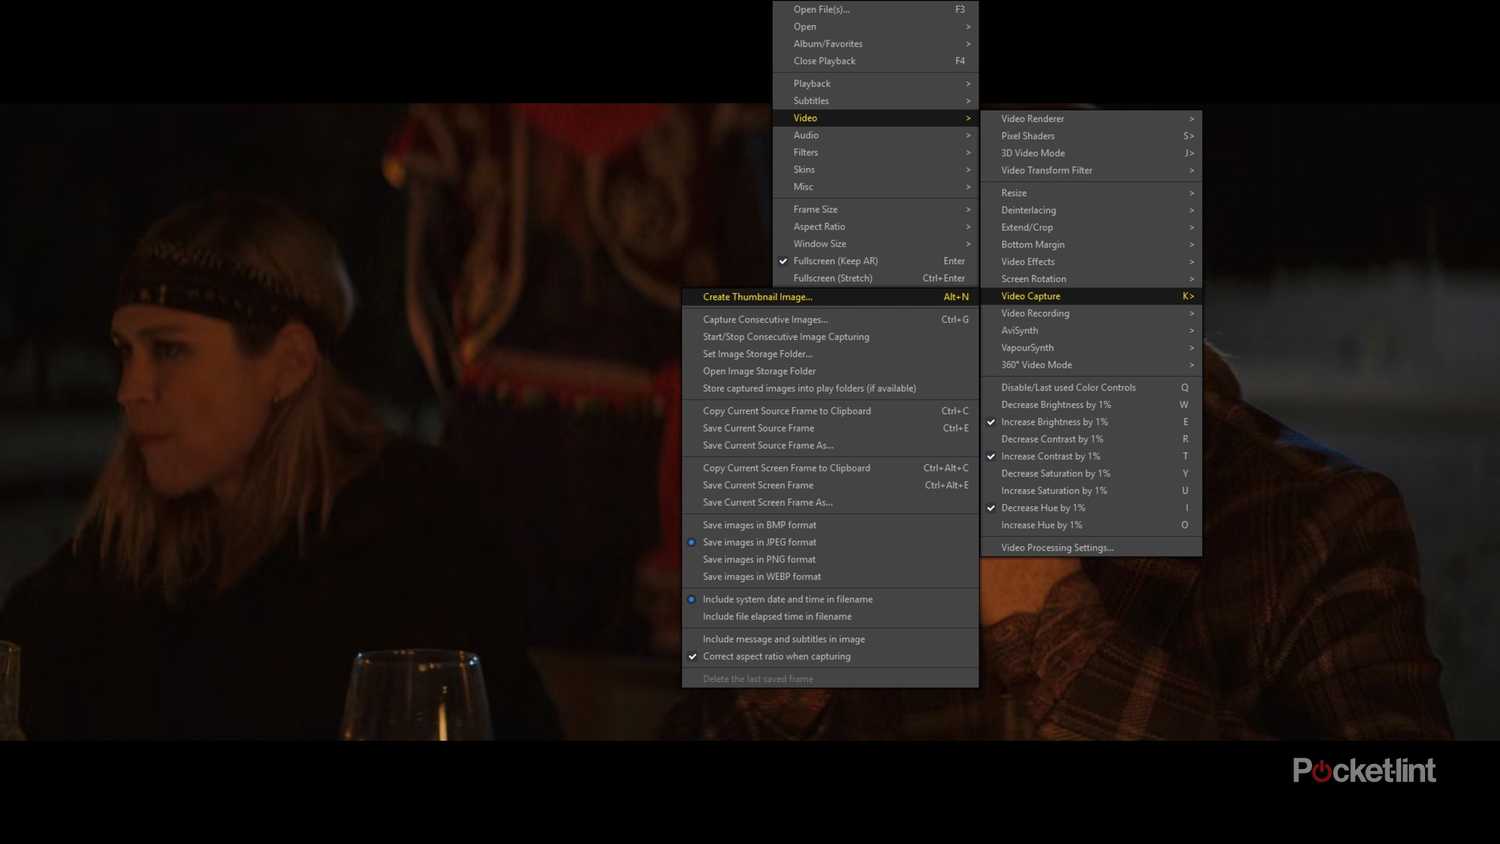Enable Include file elapsed time in filename
The height and width of the screenshot is (844, 1500).
[x=777, y=617]
